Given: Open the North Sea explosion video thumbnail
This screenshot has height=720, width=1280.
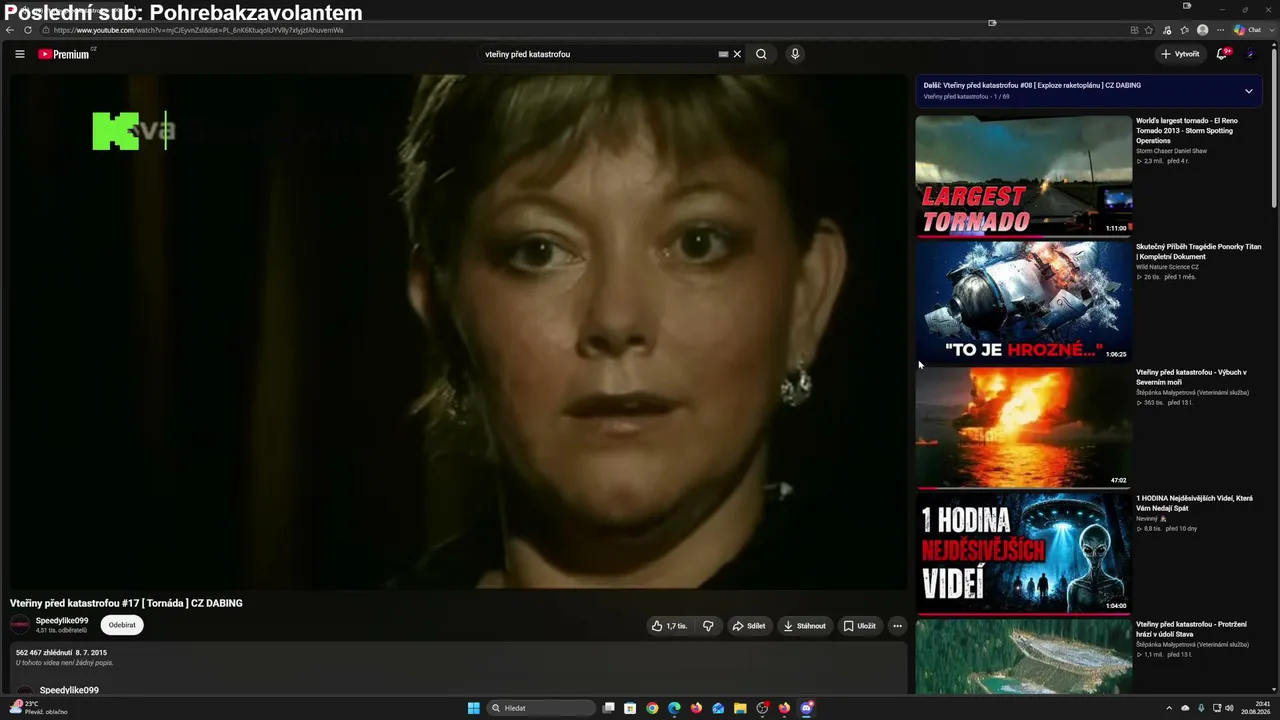Looking at the screenshot, I should [x=1023, y=428].
